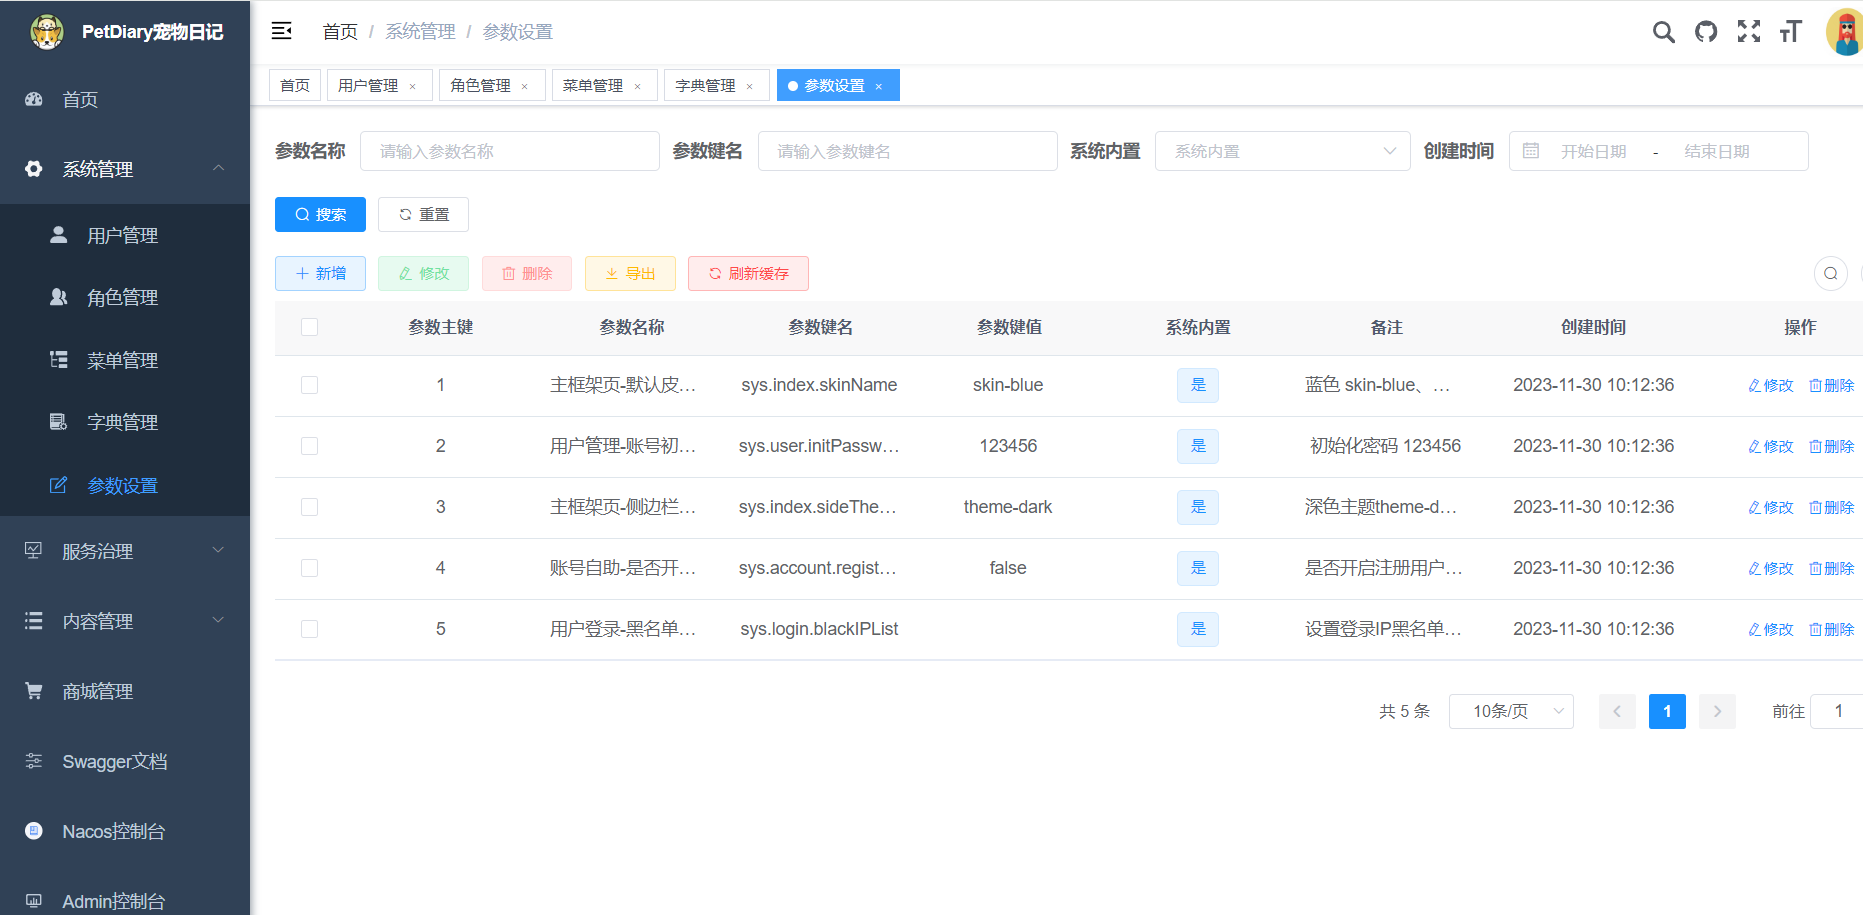The height and width of the screenshot is (915, 1863).
Task: Close the 菜单管理 tab
Action: coord(637,86)
